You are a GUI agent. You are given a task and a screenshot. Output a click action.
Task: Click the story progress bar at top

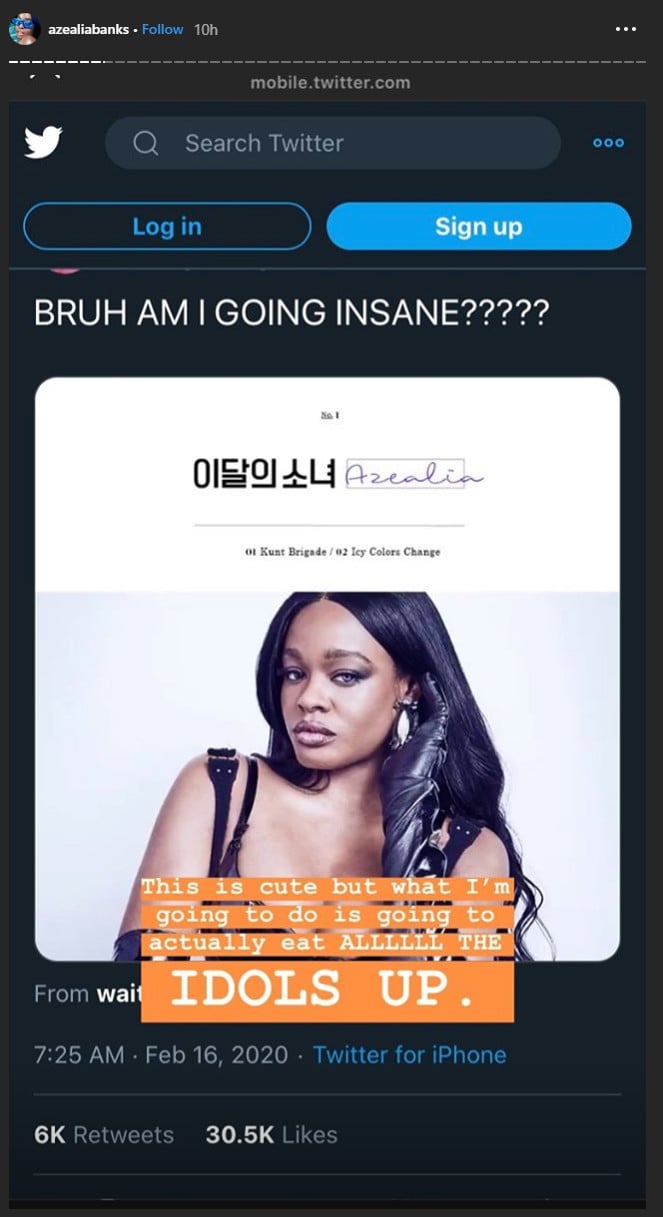click(331, 61)
